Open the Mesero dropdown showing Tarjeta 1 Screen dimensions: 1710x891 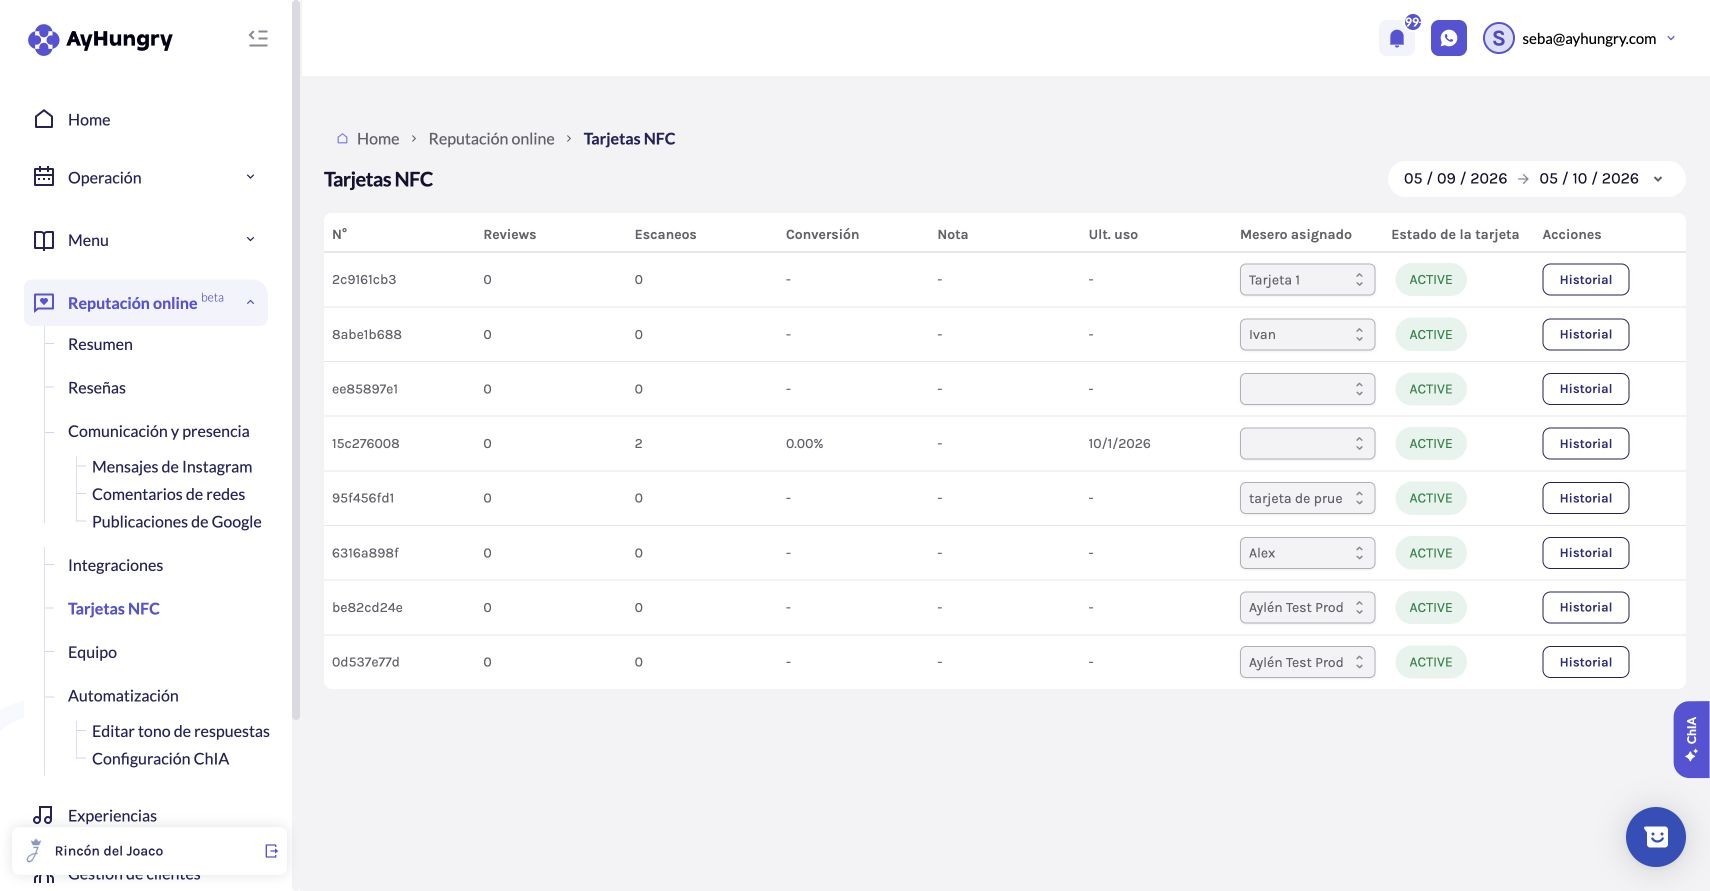[x=1307, y=280]
